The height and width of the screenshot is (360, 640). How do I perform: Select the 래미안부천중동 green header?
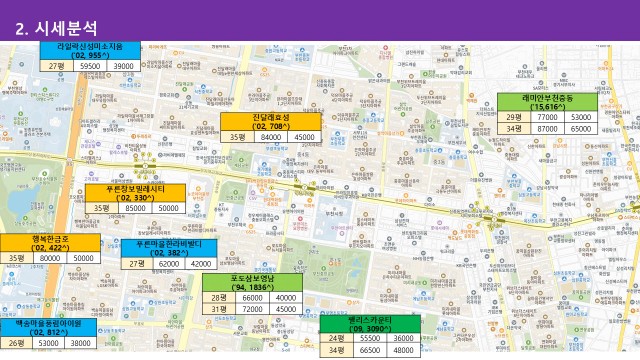[547, 102]
